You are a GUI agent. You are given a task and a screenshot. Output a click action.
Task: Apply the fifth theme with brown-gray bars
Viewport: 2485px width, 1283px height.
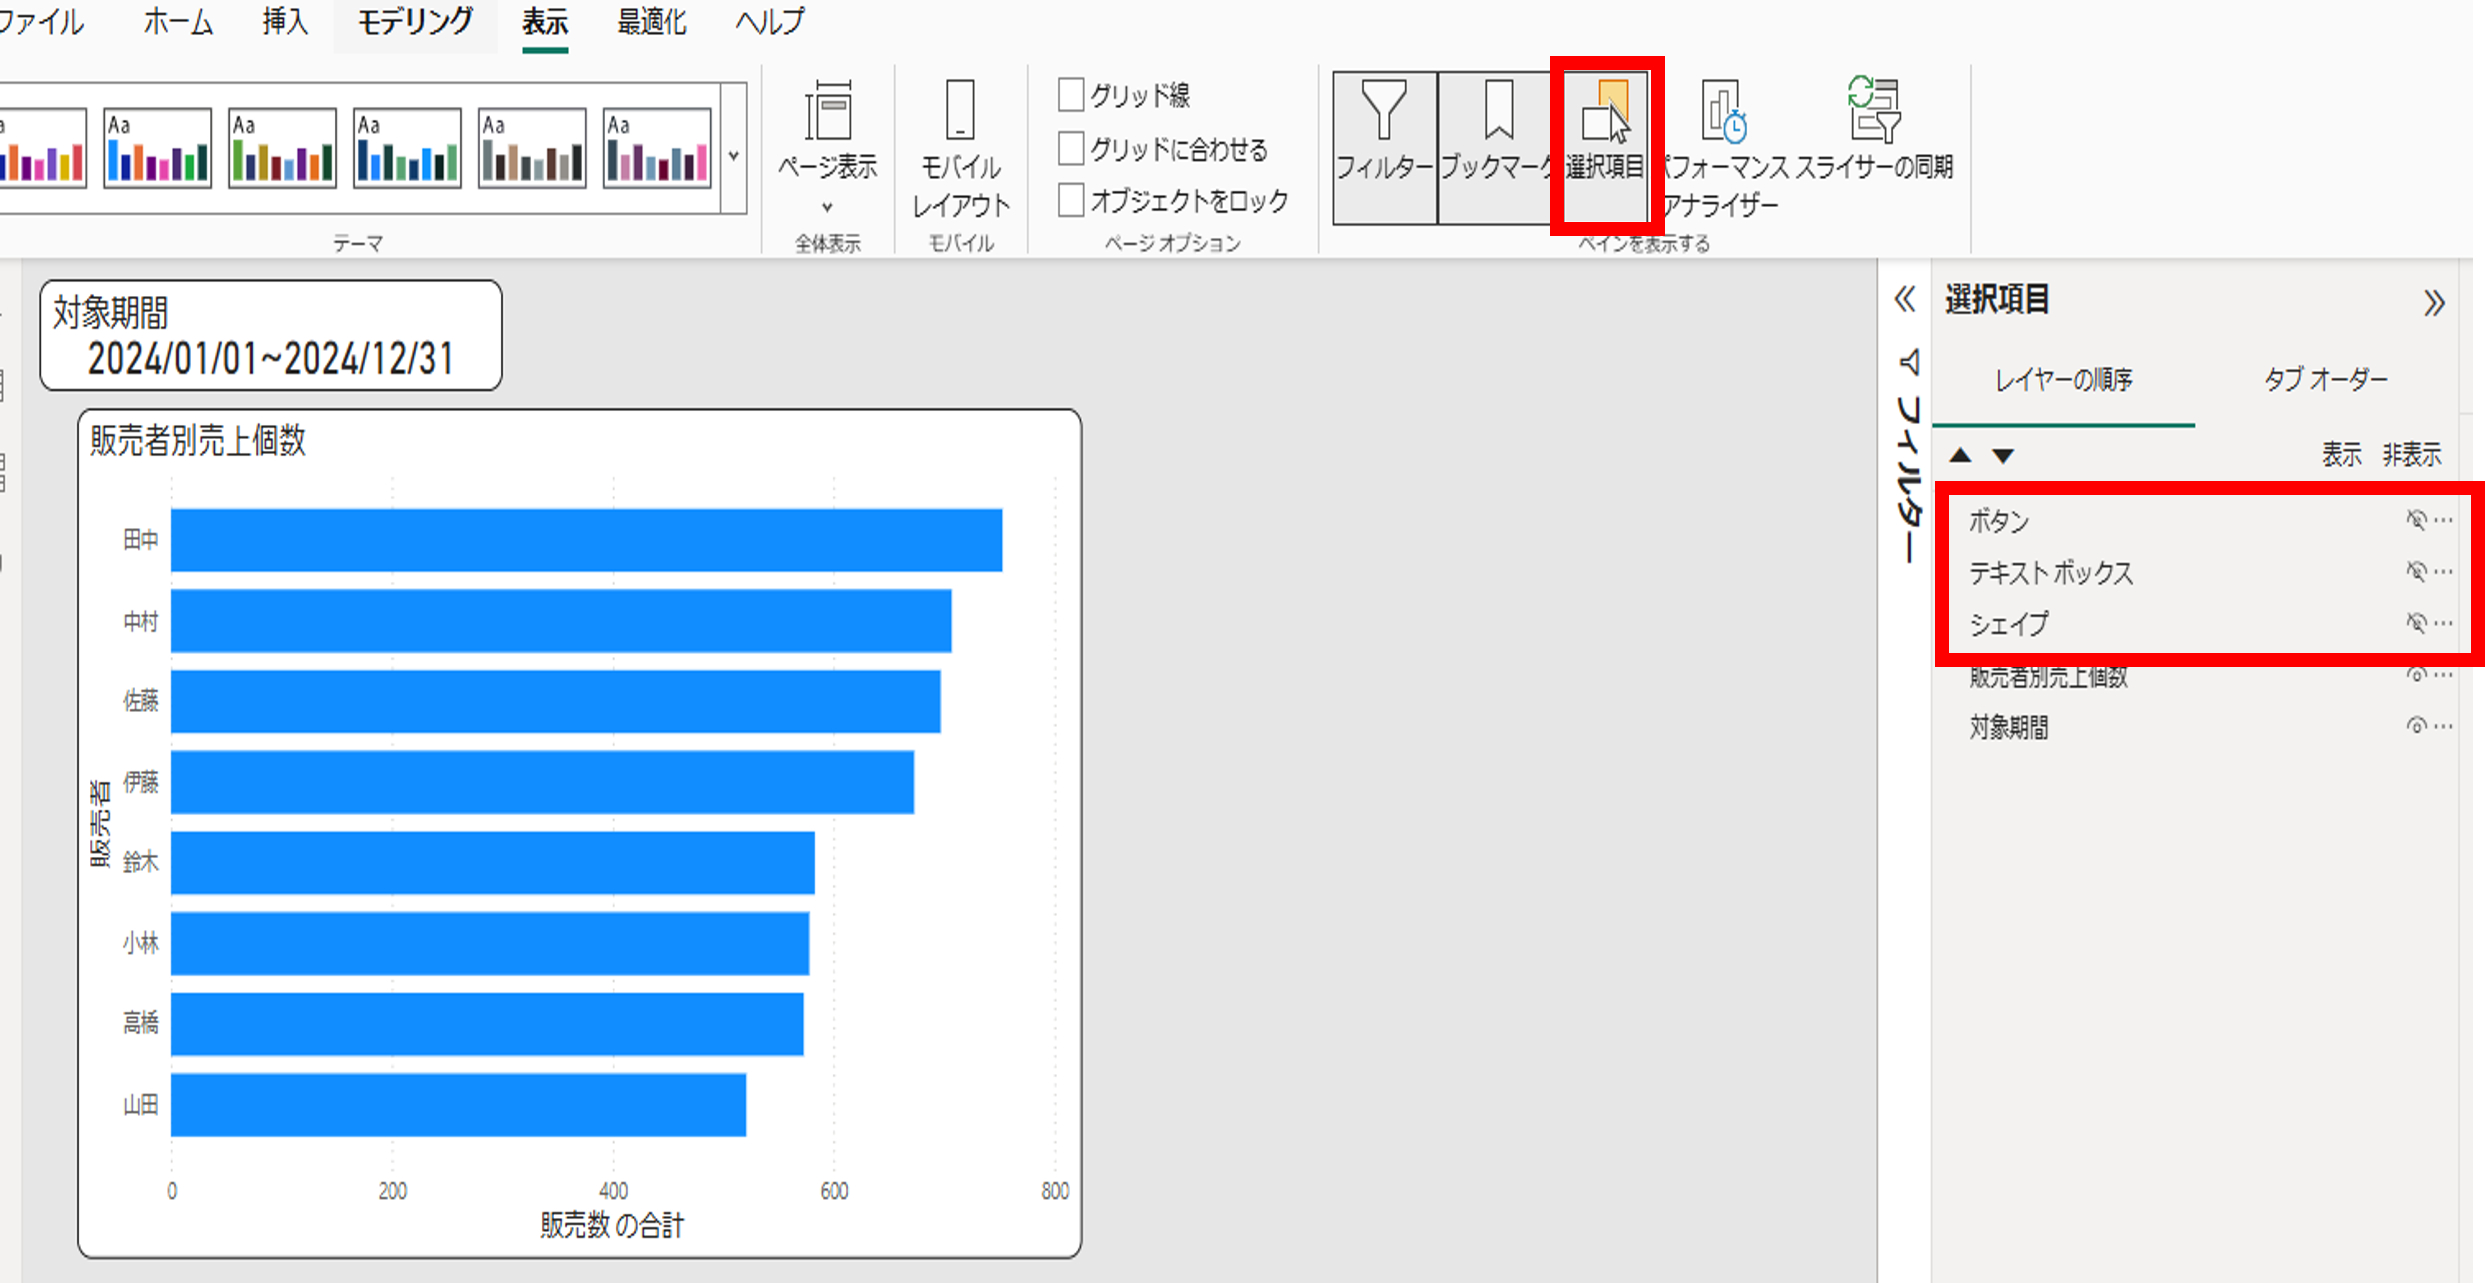(532, 148)
